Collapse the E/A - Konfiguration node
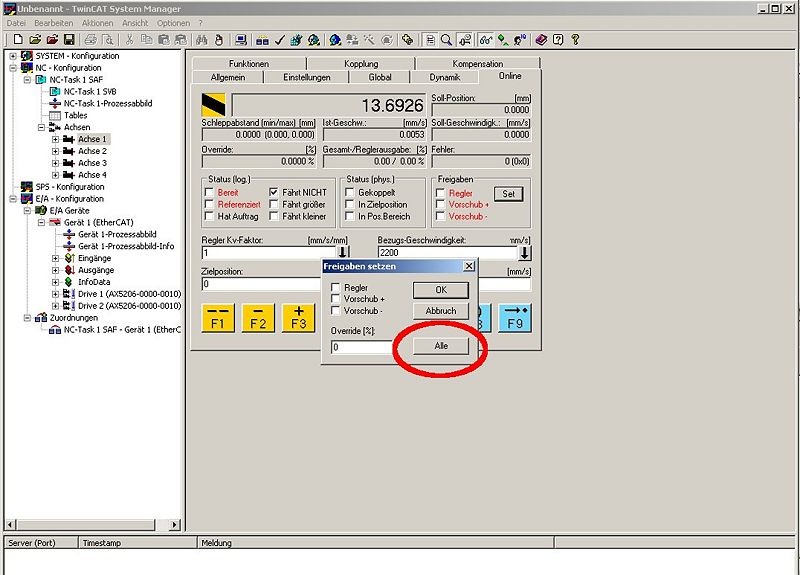Image resolution: width=800 pixels, height=575 pixels. pos(13,198)
